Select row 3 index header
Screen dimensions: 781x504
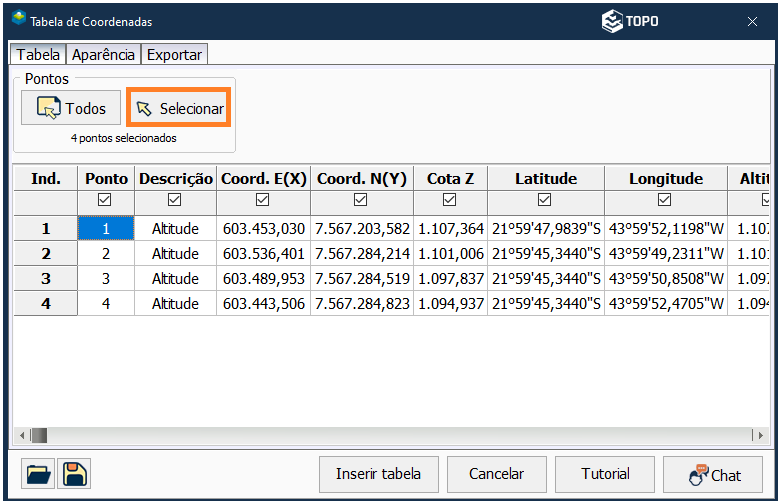[x=45, y=279]
